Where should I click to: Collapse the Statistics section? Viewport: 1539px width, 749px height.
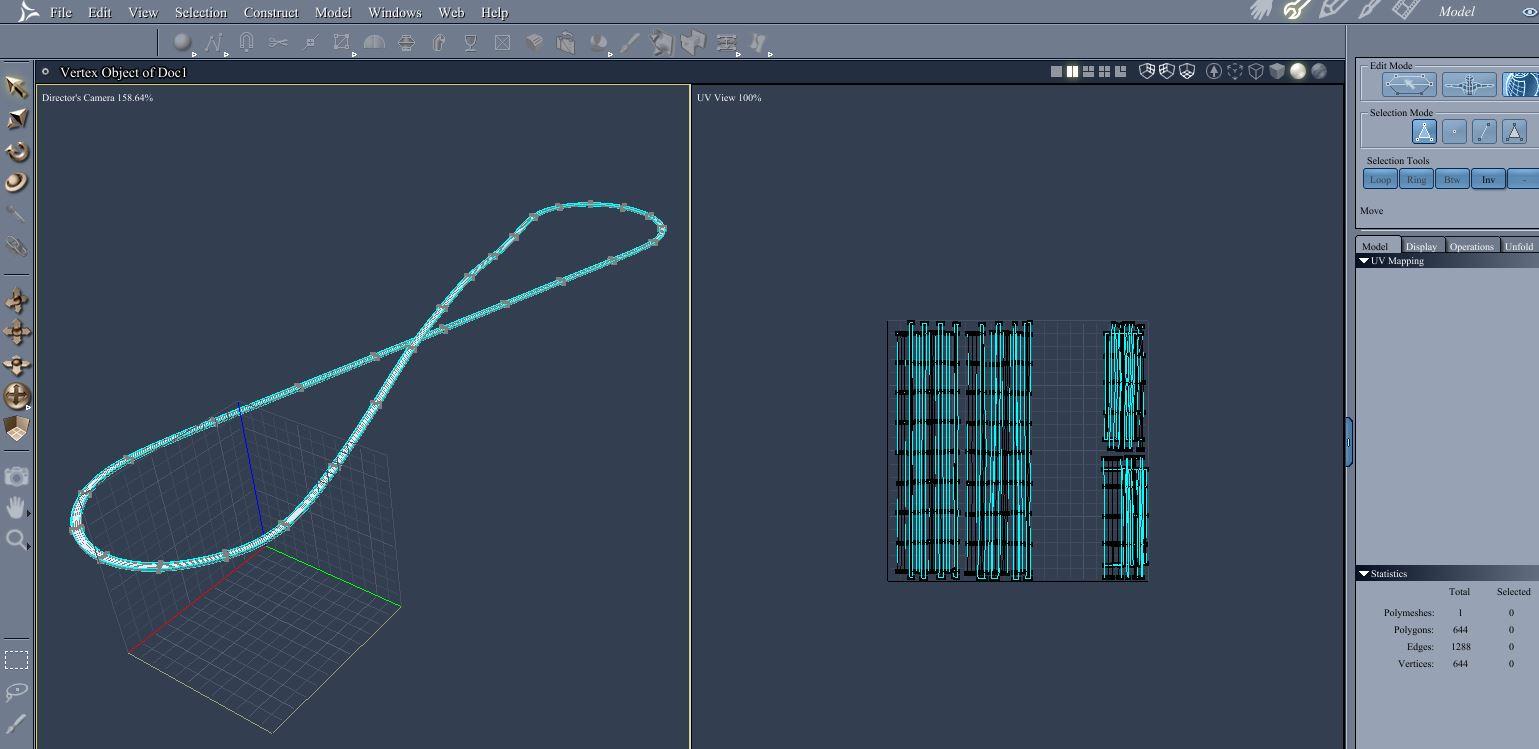pos(1363,574)
